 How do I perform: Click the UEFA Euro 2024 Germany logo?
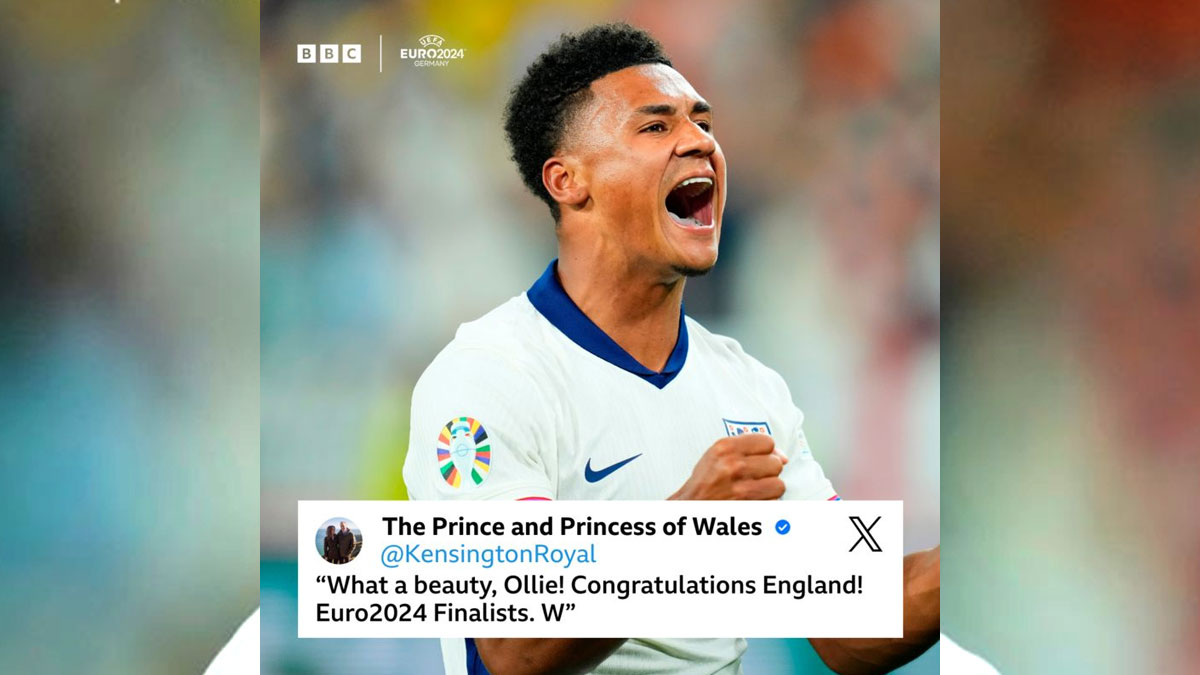point(432,50)
